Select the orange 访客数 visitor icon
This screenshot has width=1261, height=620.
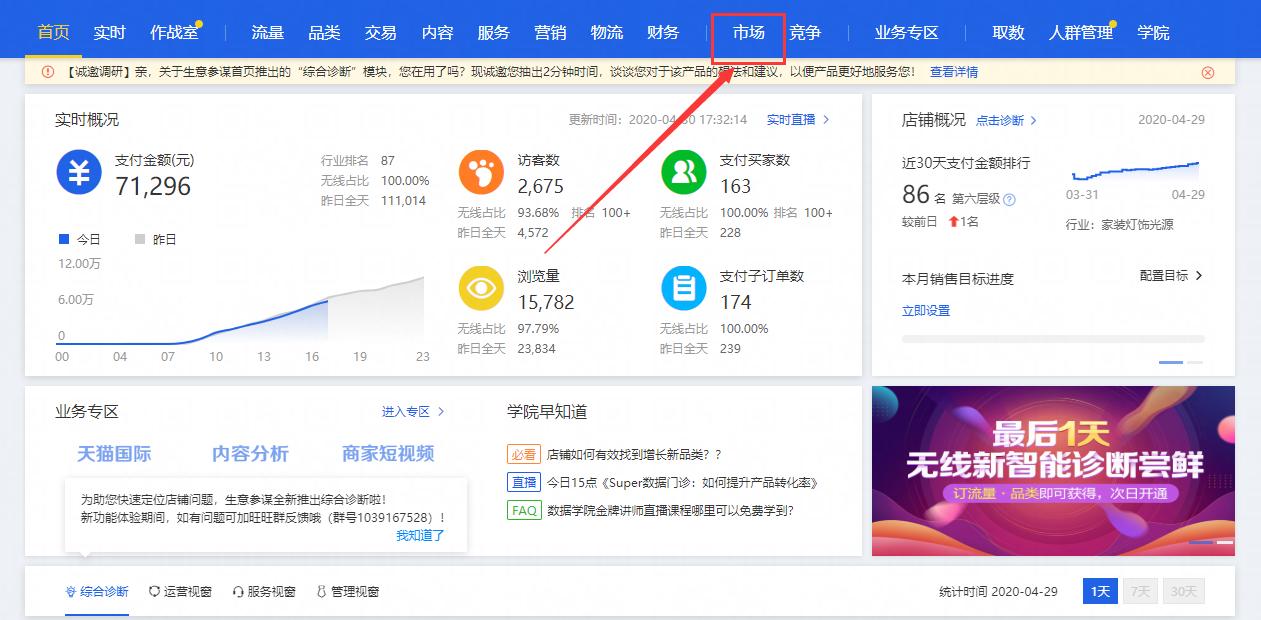pos(480,172)
